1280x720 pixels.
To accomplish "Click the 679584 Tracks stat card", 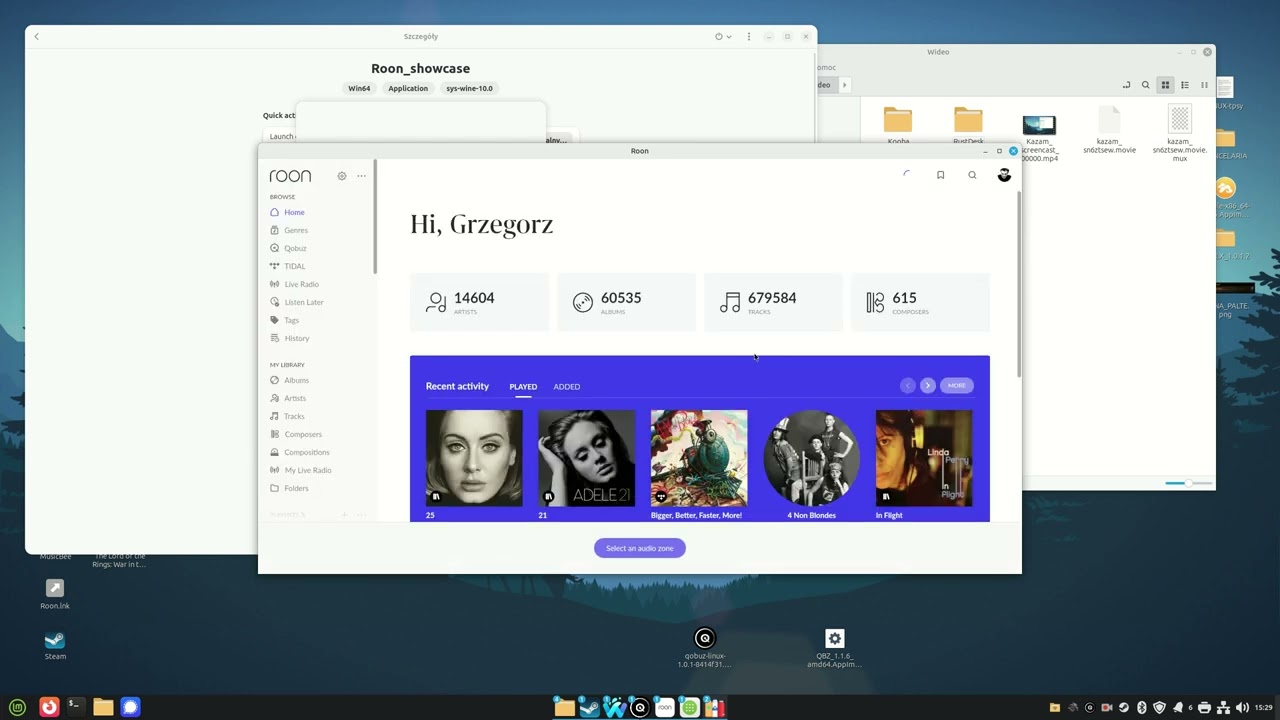I will pyautogui.click(x=773, y=302).
